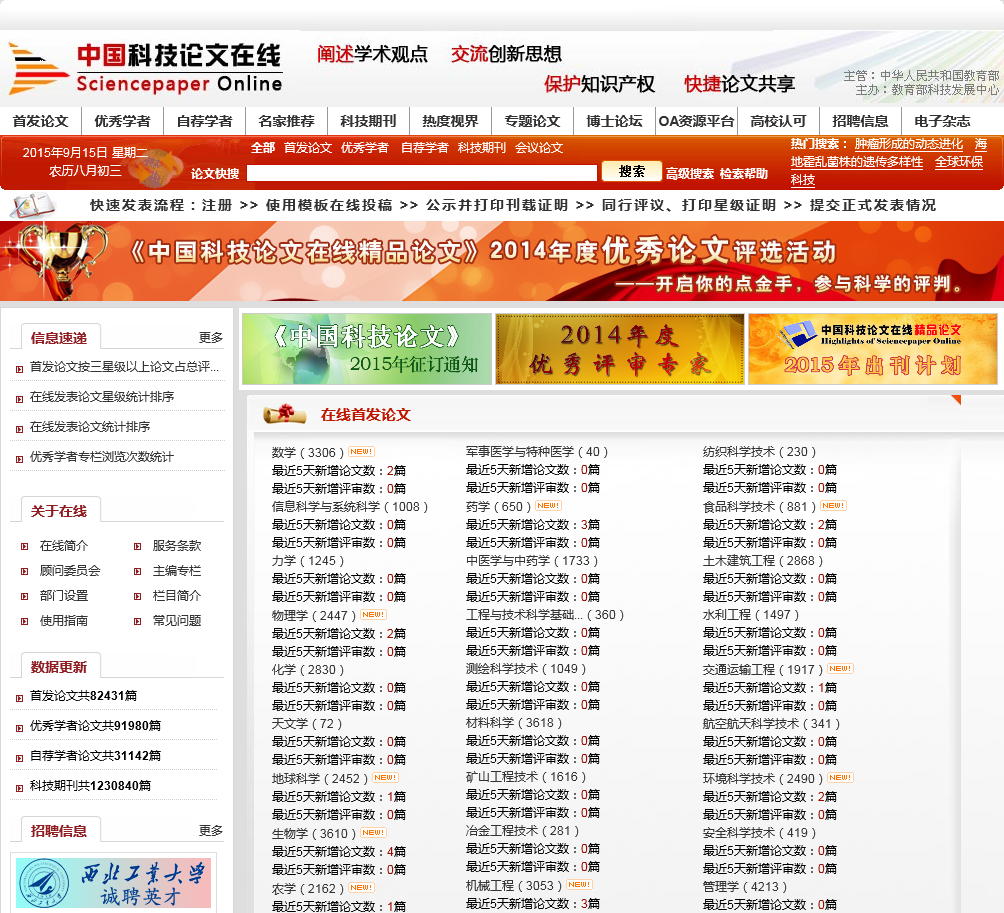
Task: Open the 2014年度优秀评审专家 banner
Action: pyautogui.click(x=620, y=349)
